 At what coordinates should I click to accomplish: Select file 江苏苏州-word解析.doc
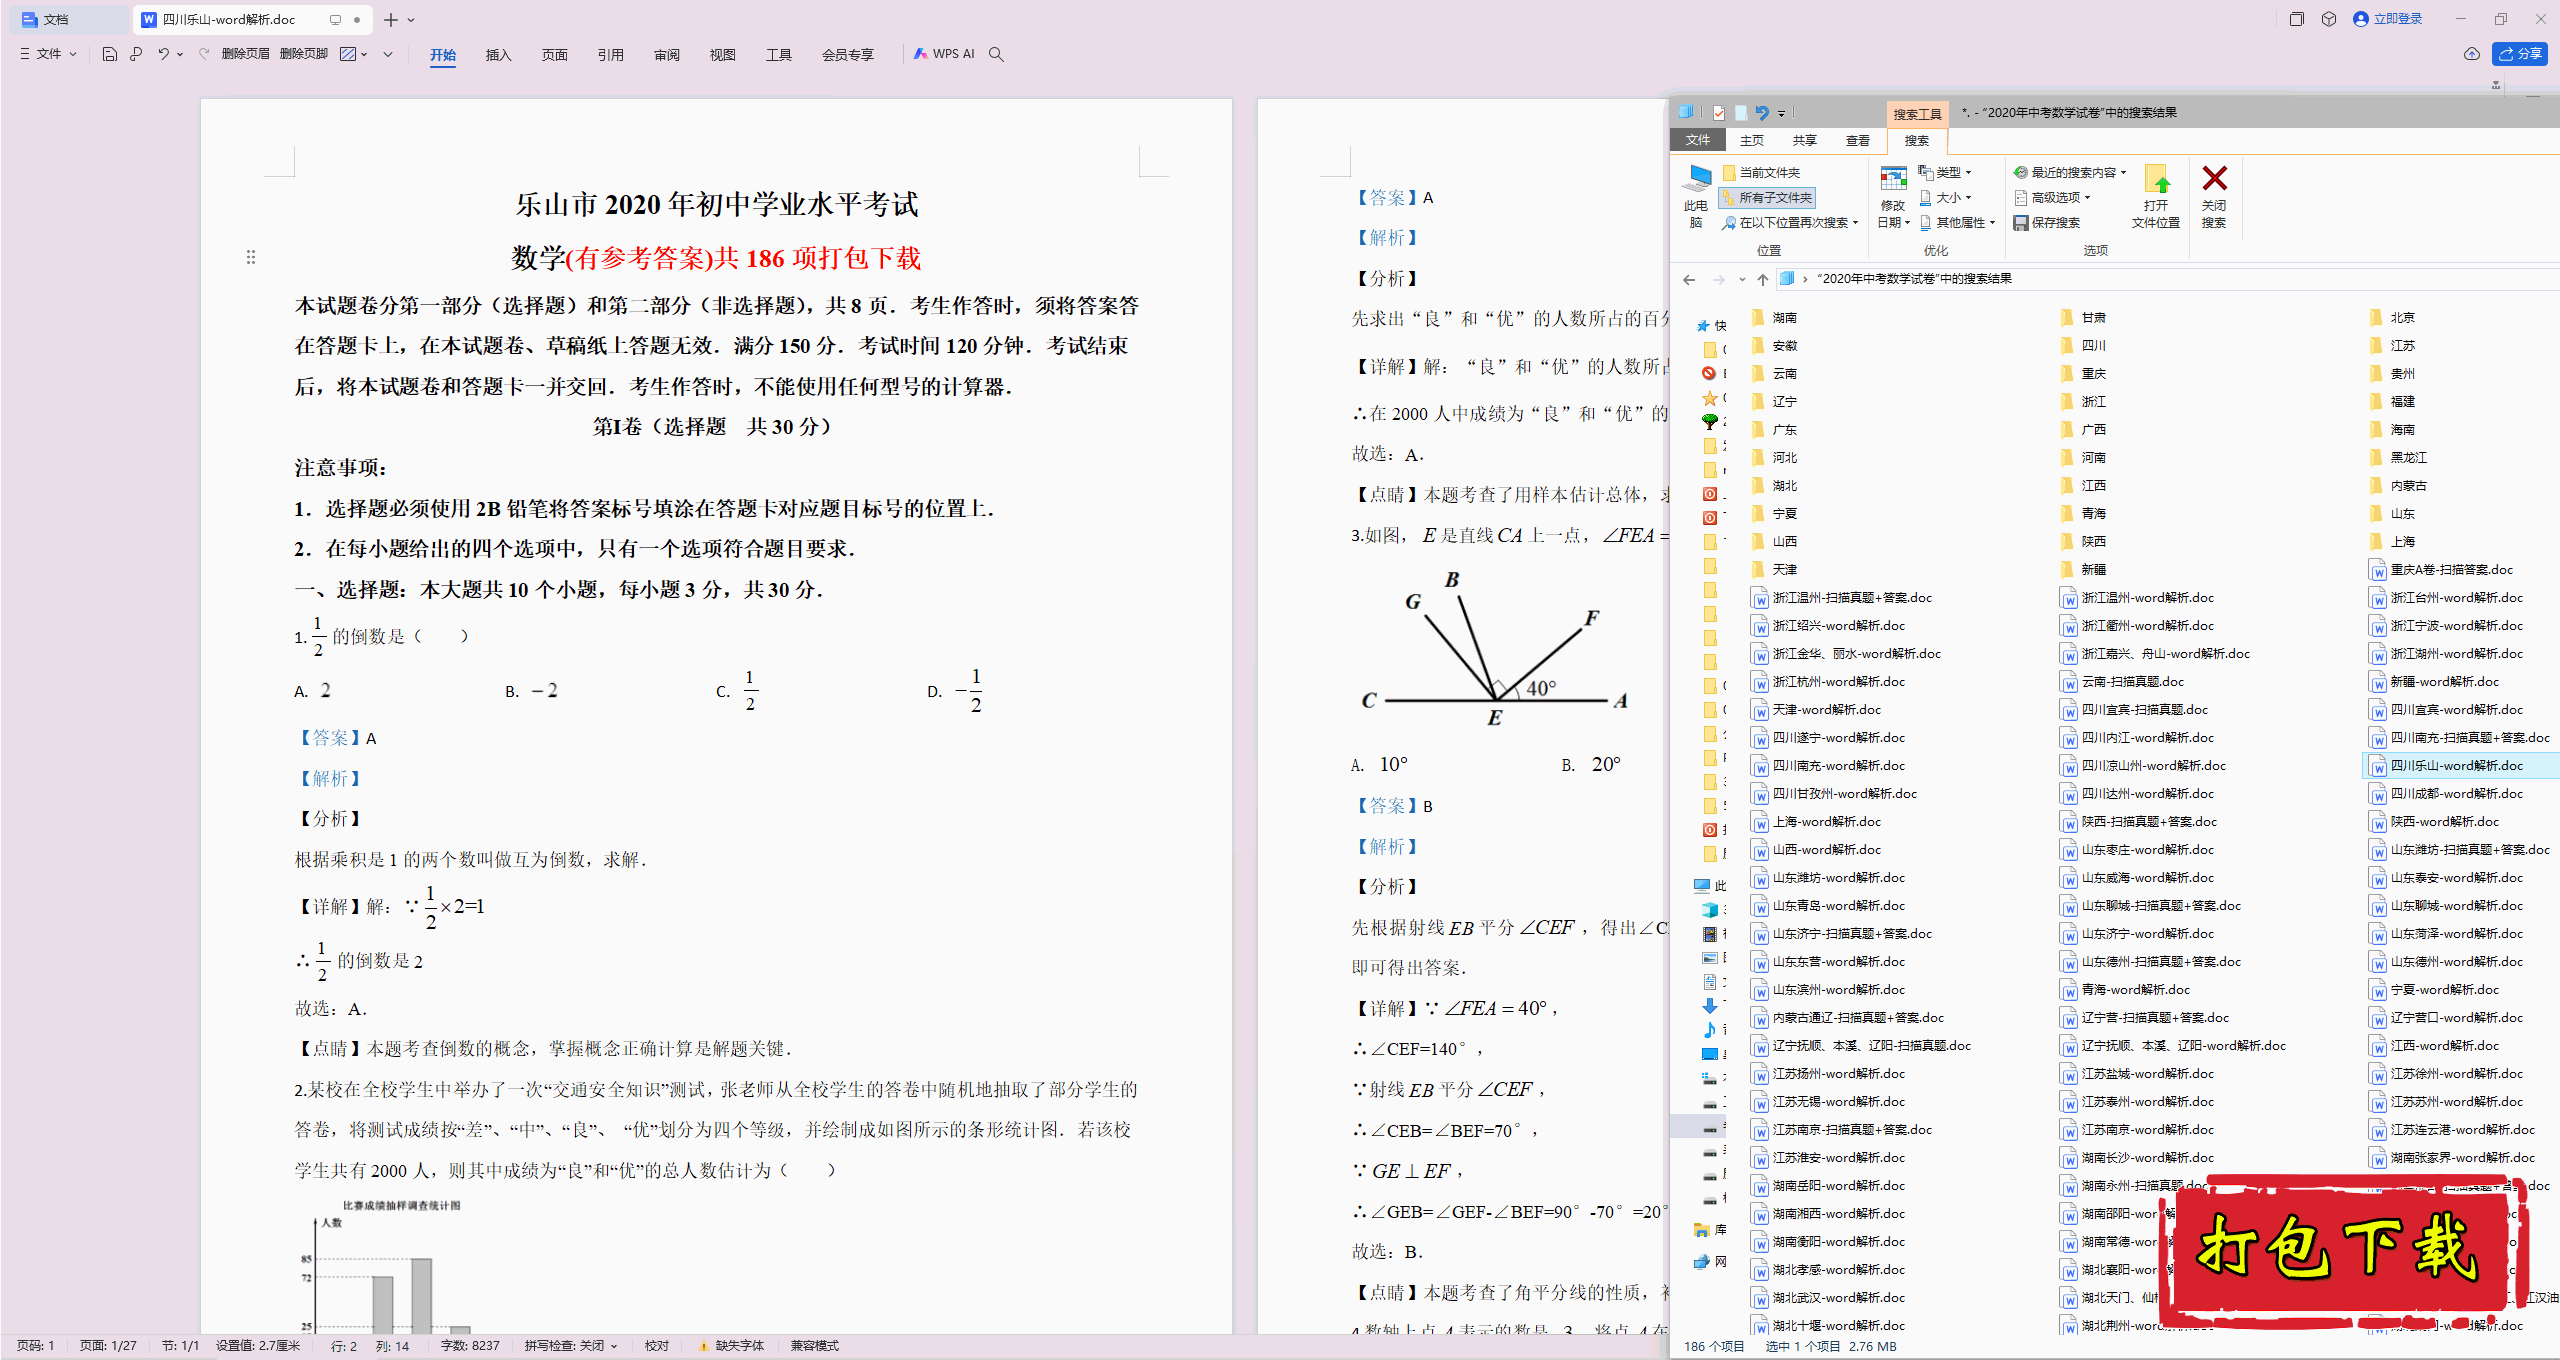(x=2446, y=1101)
